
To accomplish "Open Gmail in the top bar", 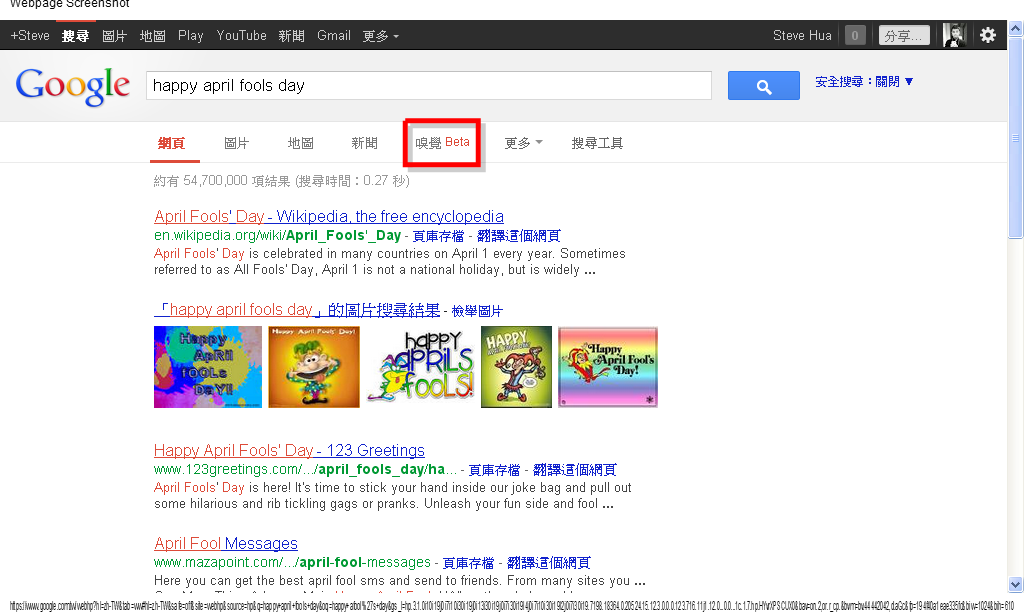I will (334, 35).
